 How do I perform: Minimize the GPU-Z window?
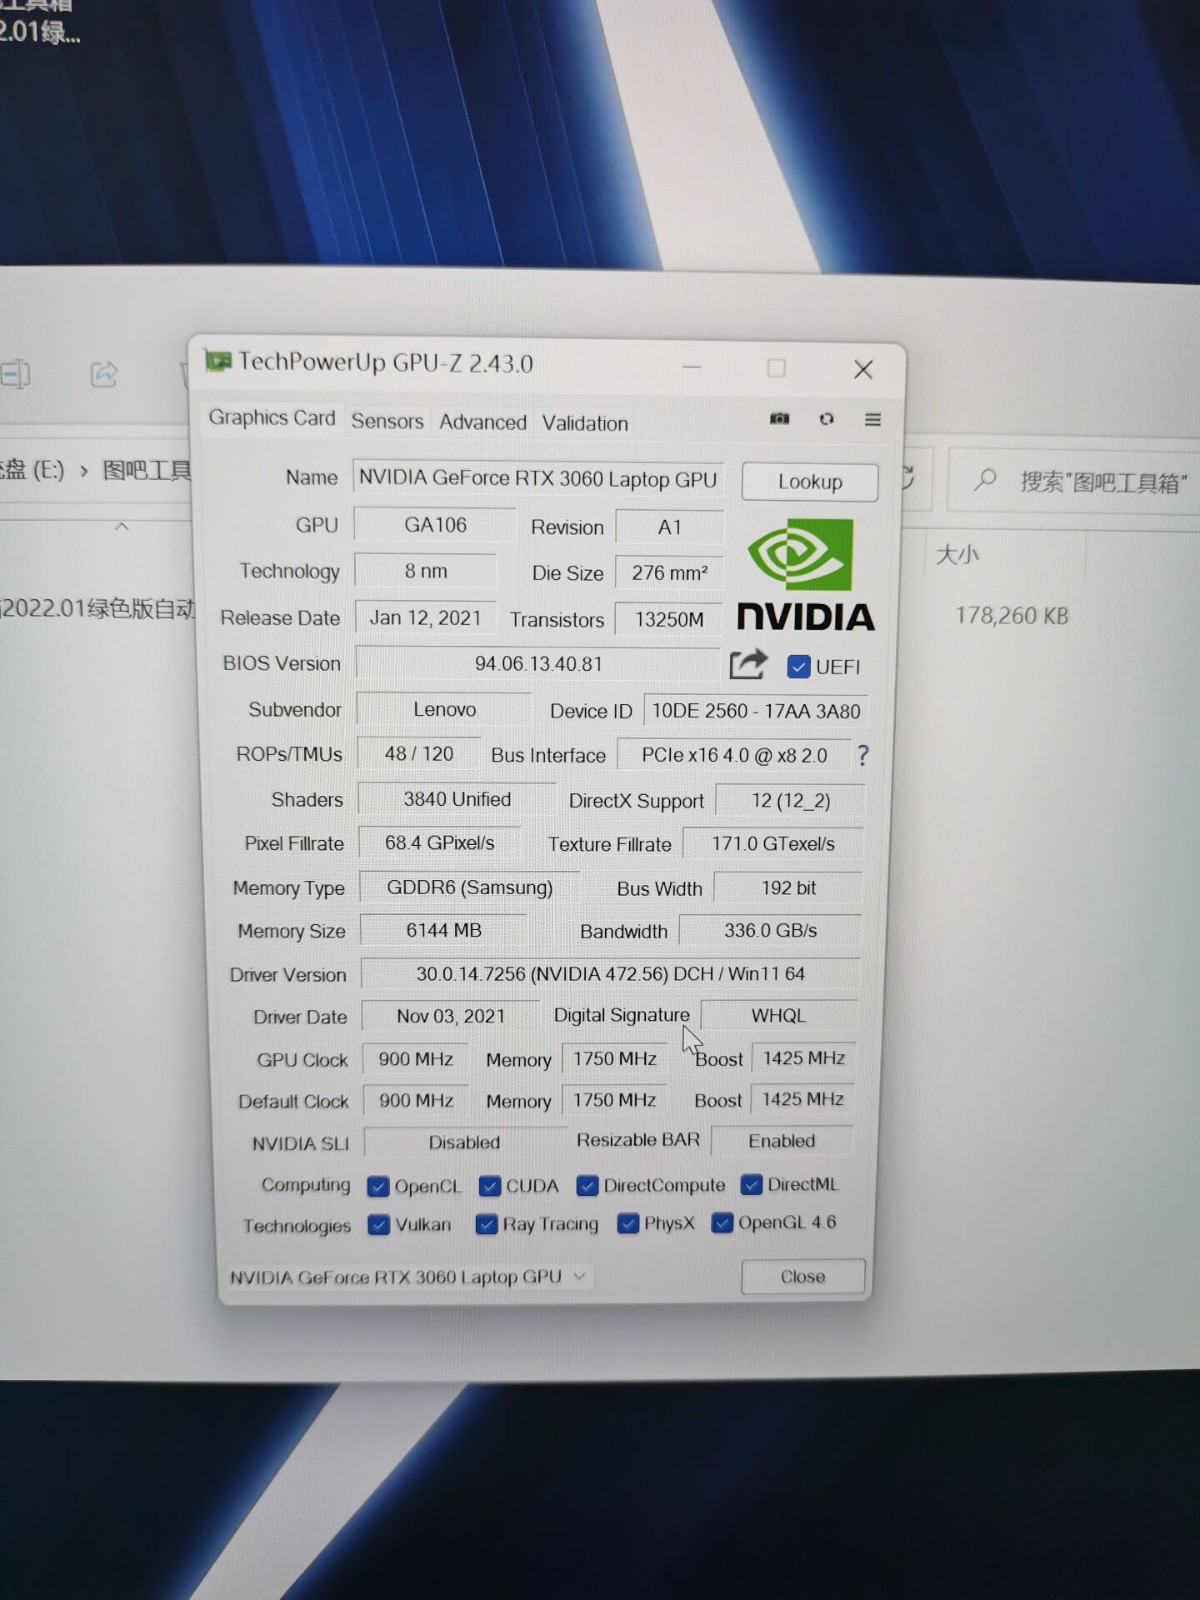[x=691, y=367]
